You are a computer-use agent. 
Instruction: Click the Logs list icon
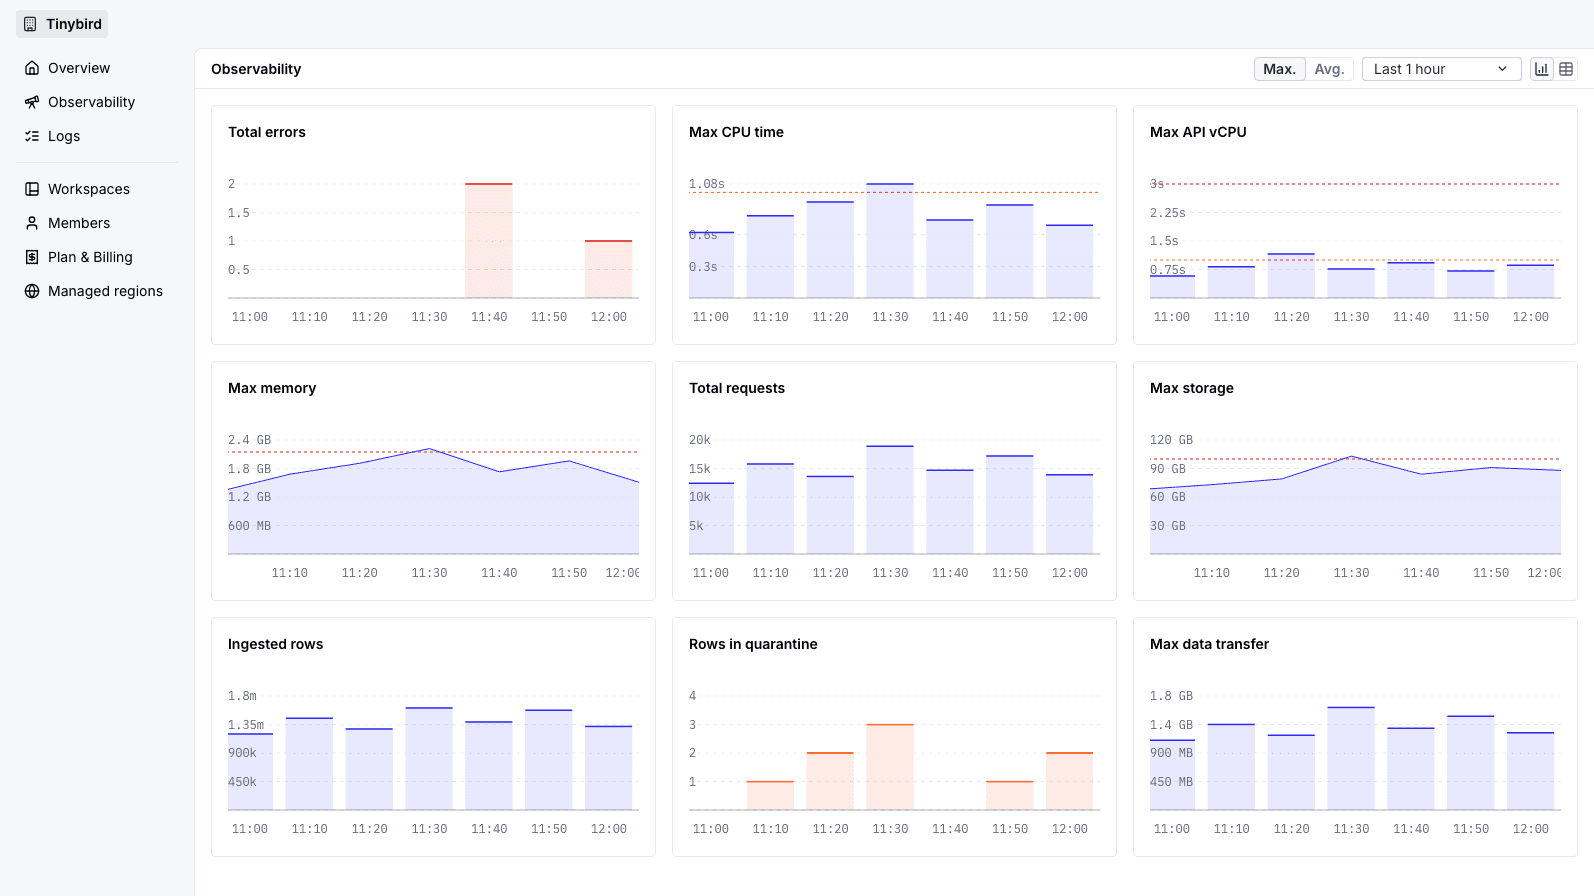point(32,136)
